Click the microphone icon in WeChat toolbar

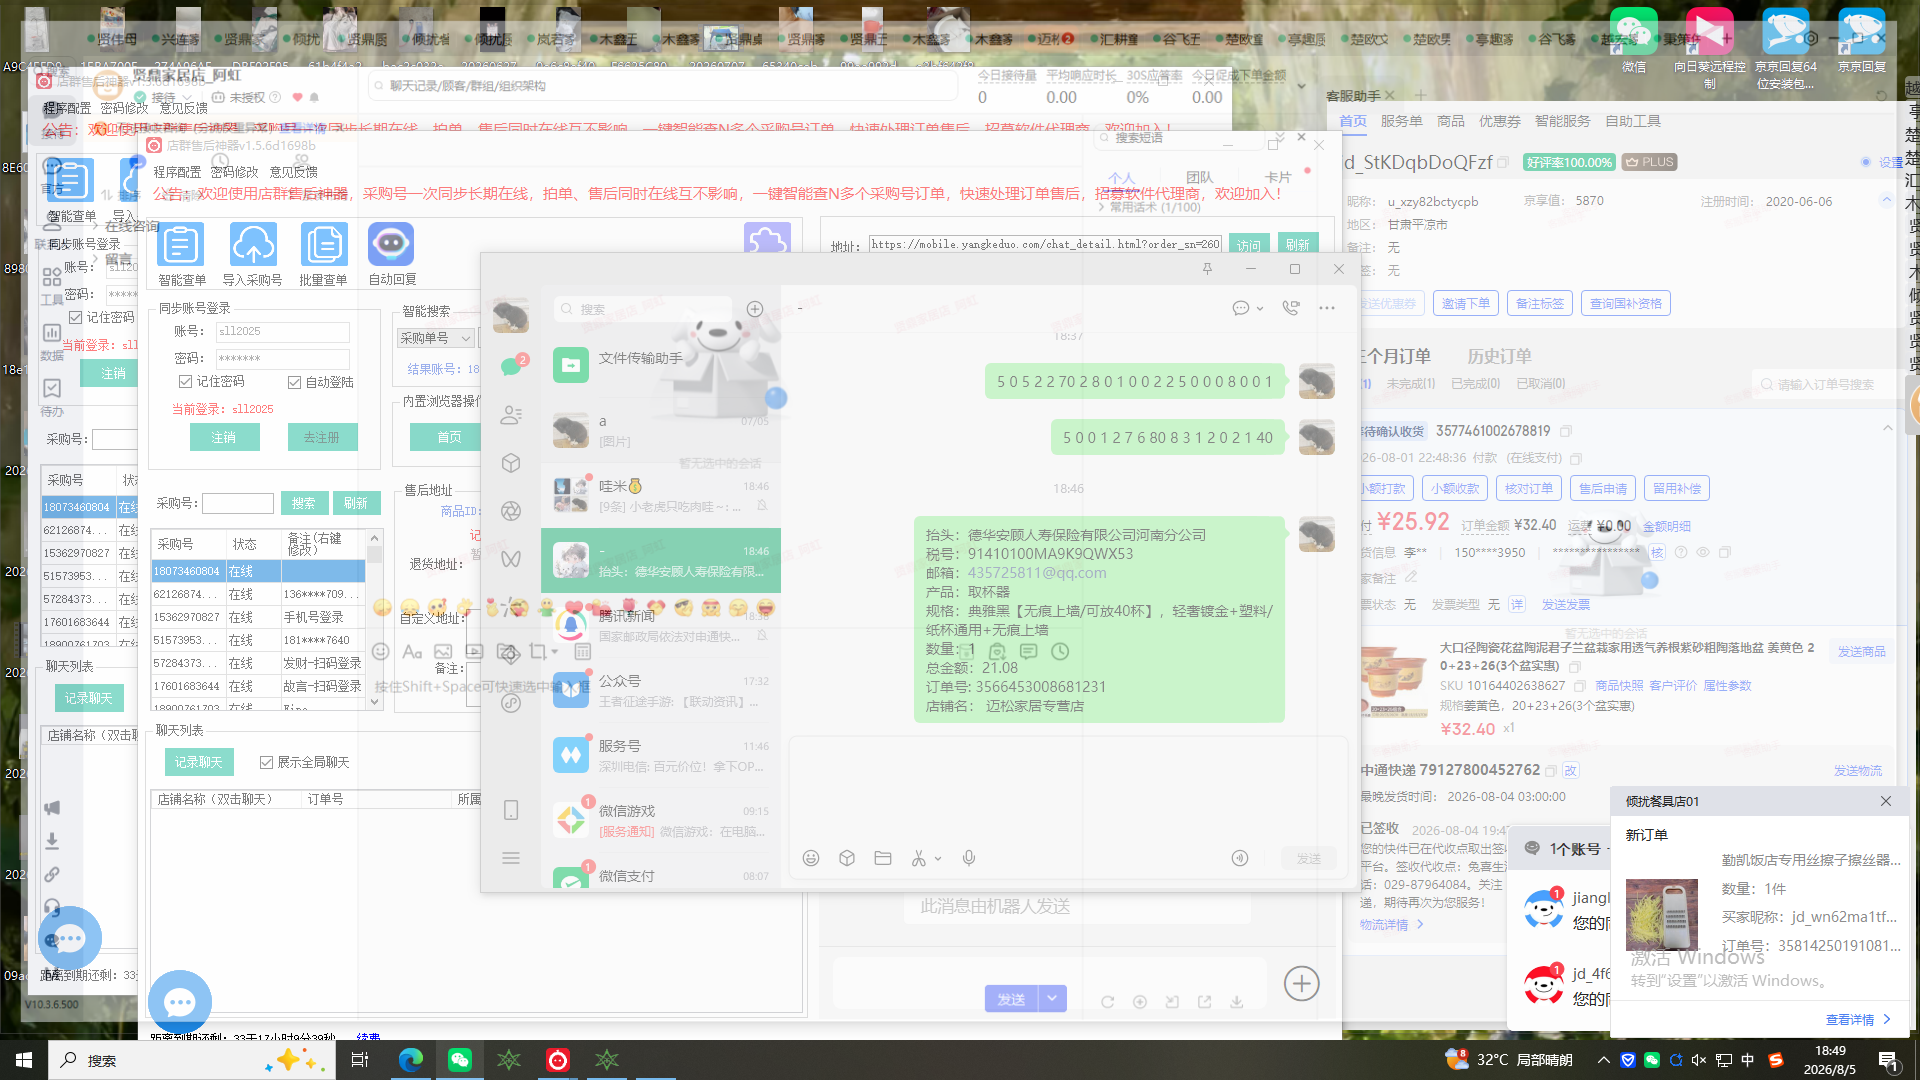click(x=969, y=858)
